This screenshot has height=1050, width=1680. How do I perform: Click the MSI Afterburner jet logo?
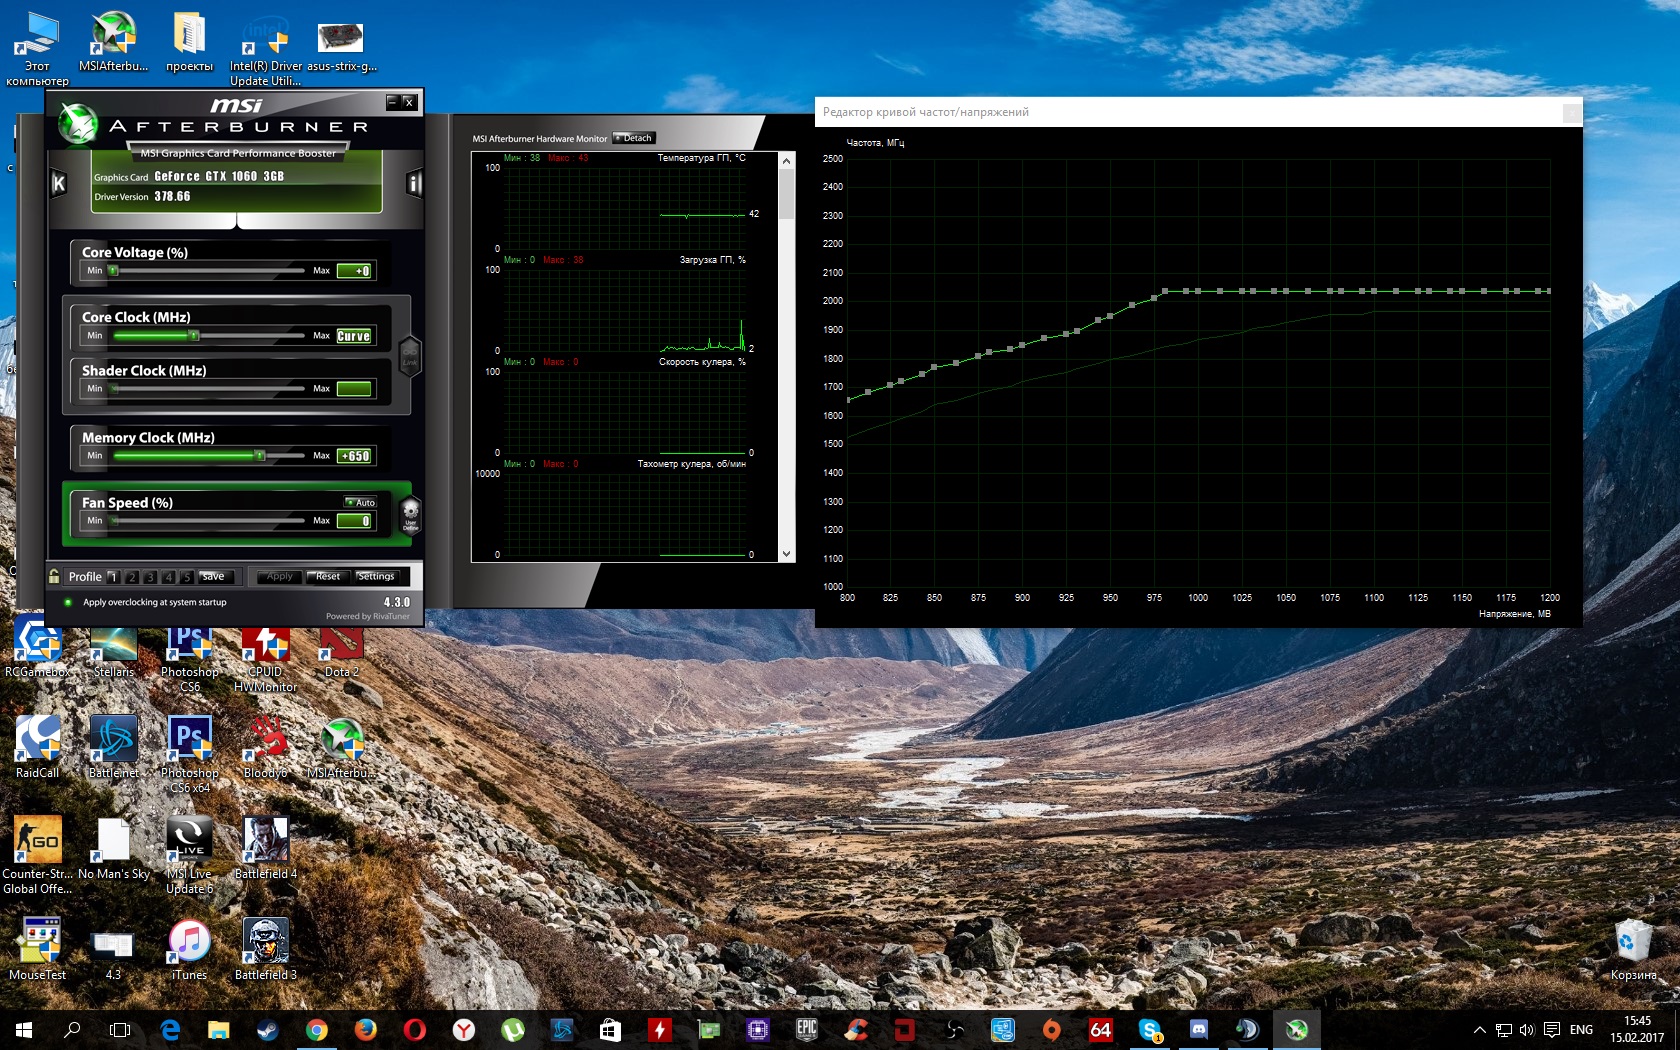point(77,124)
